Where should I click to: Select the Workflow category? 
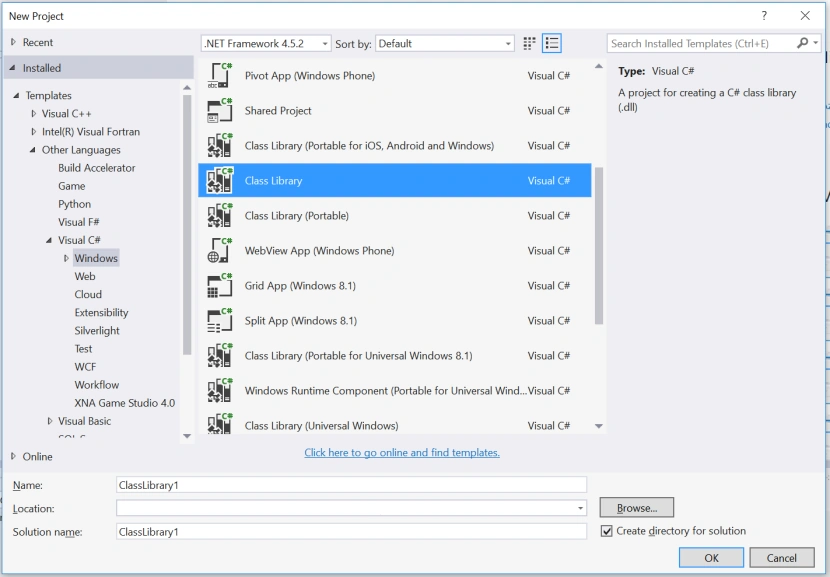pos(97,385)
